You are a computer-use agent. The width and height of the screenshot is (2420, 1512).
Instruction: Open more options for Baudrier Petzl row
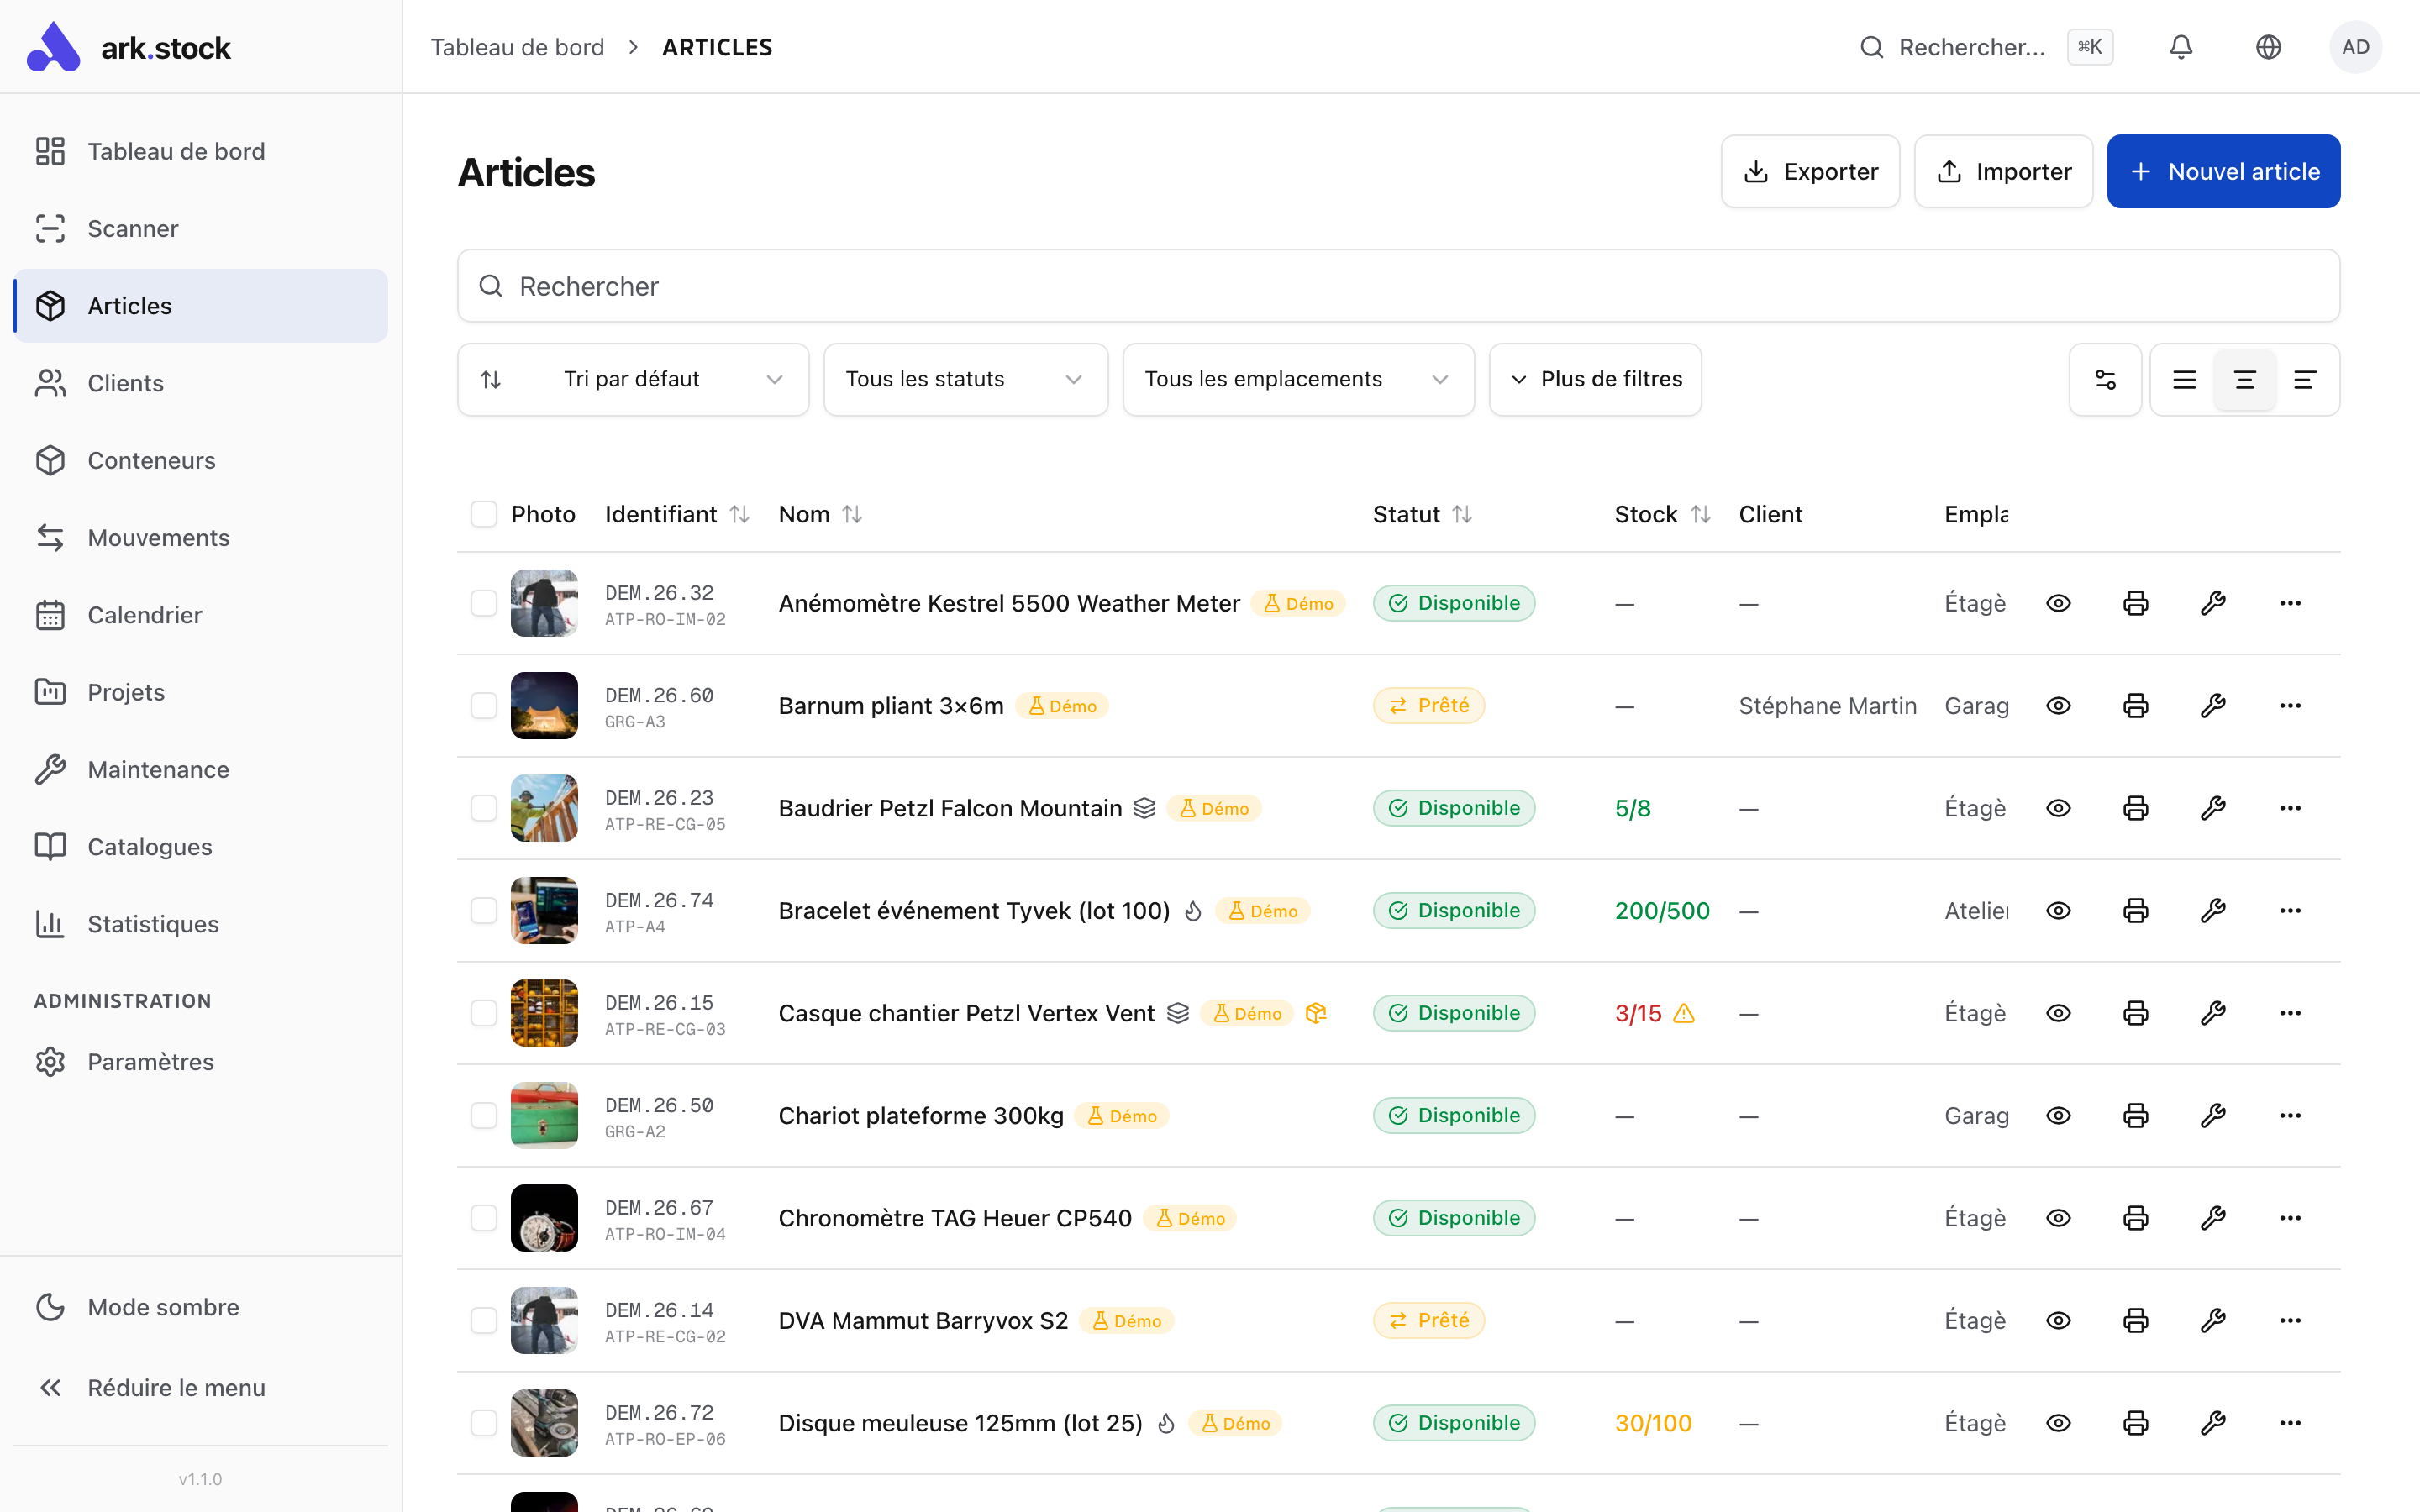(2290, 808)
